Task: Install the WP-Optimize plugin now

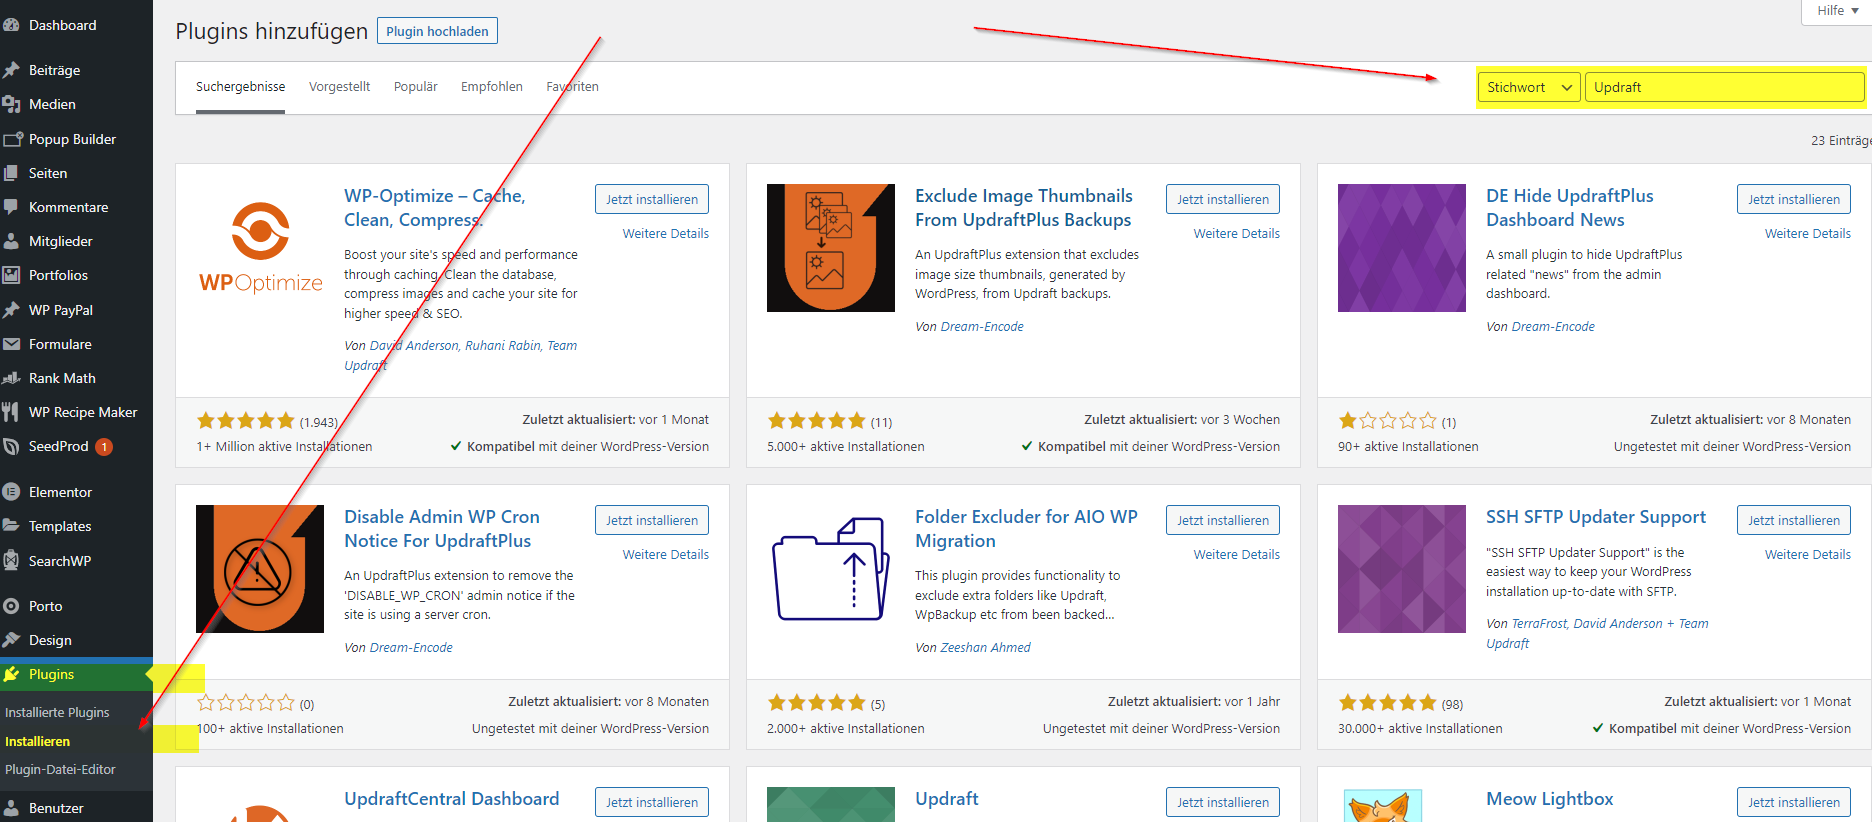Action: [x=652, y=199]
